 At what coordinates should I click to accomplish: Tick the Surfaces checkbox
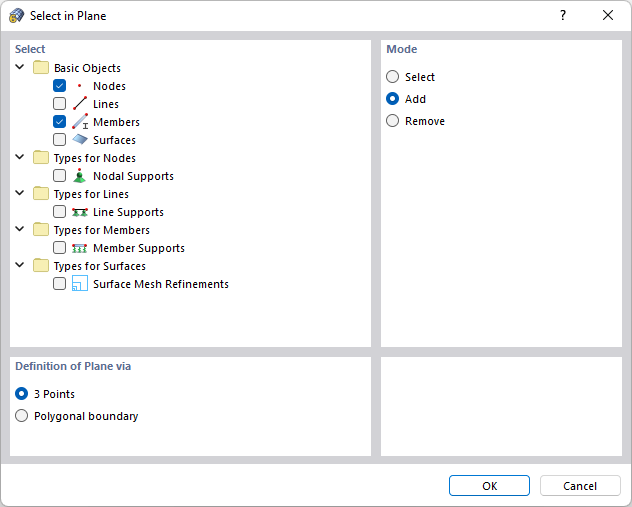click(x=60, y=140)
